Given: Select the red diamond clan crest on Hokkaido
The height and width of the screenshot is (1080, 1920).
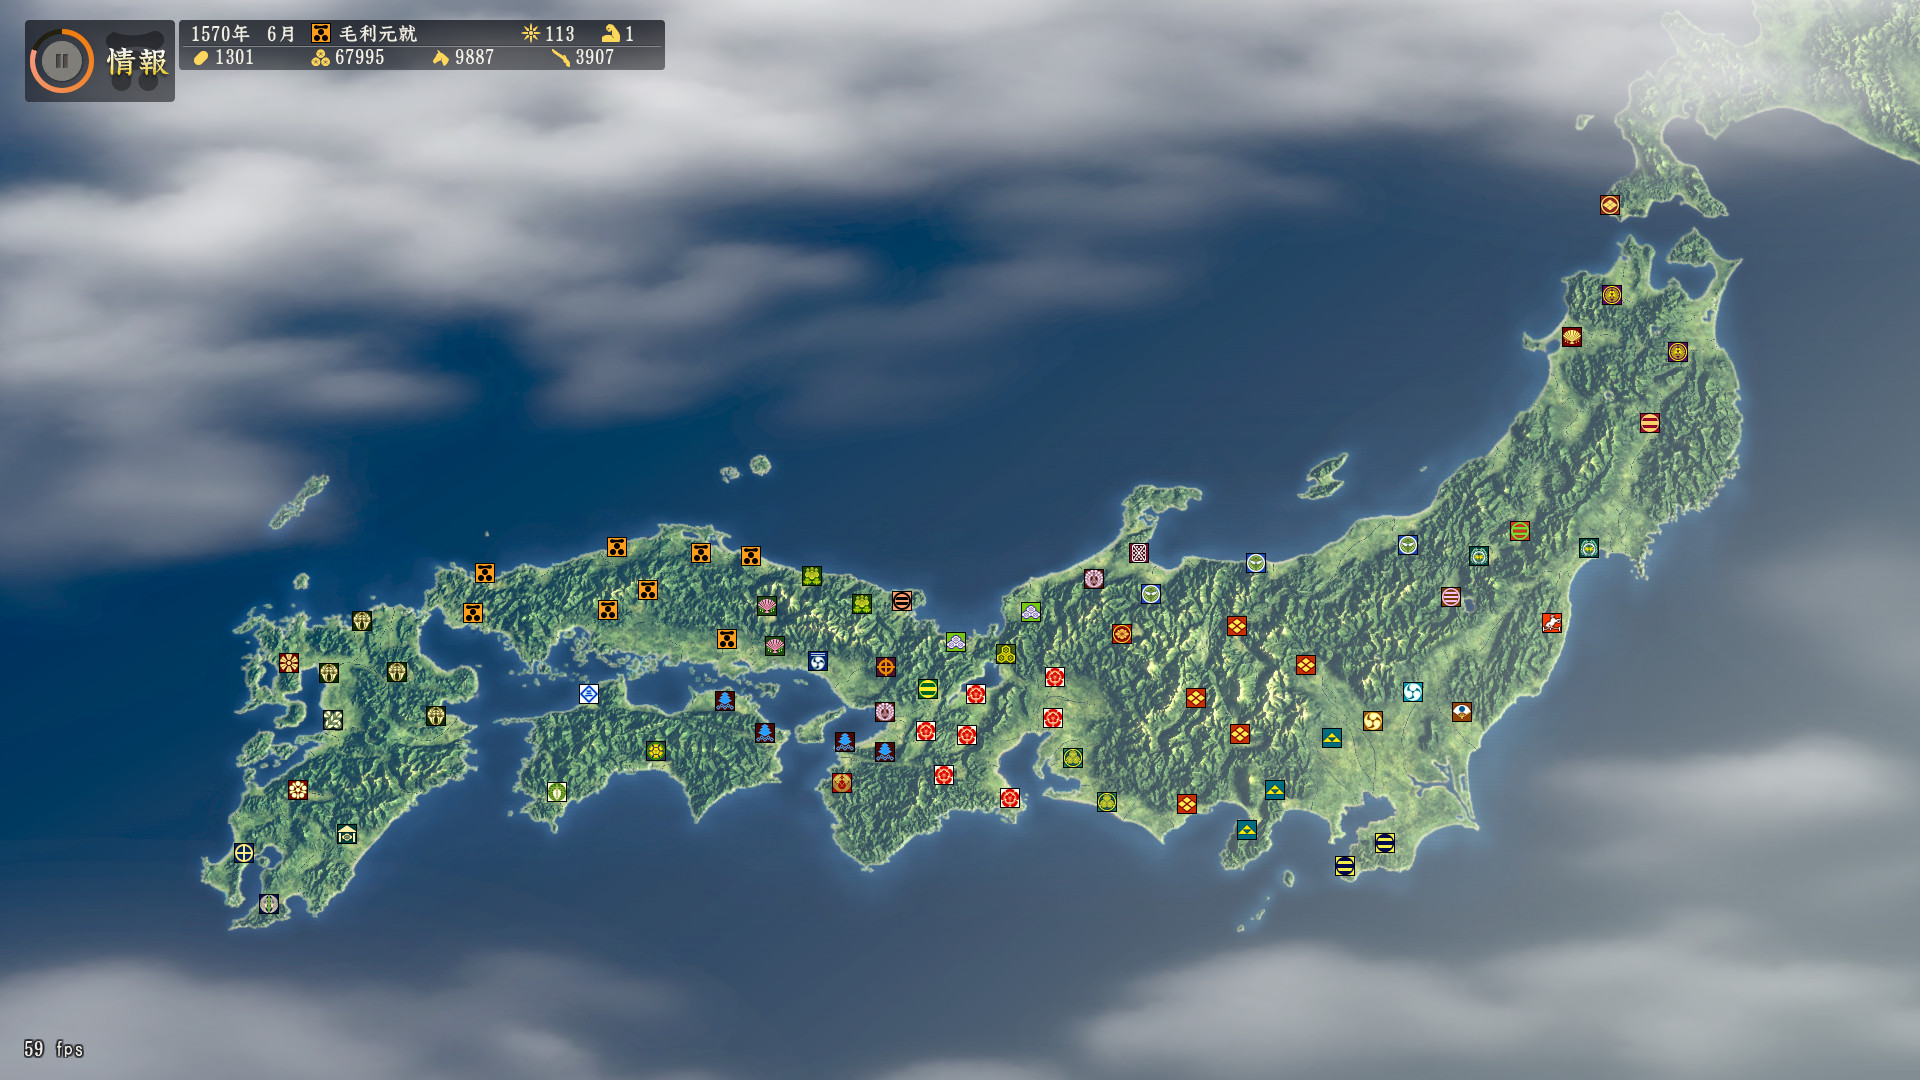Looking at the screenshot, I should (x=1610, y=205).
